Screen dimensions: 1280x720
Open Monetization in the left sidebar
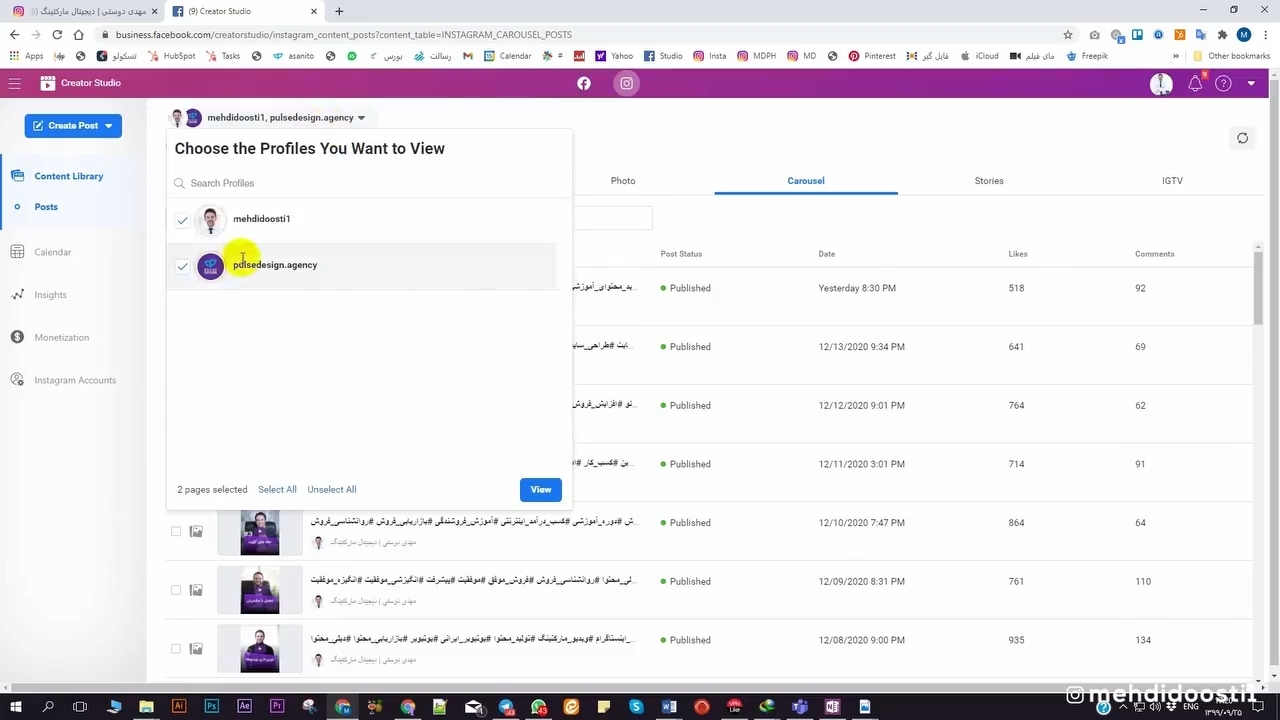click(x=61, y=338)
